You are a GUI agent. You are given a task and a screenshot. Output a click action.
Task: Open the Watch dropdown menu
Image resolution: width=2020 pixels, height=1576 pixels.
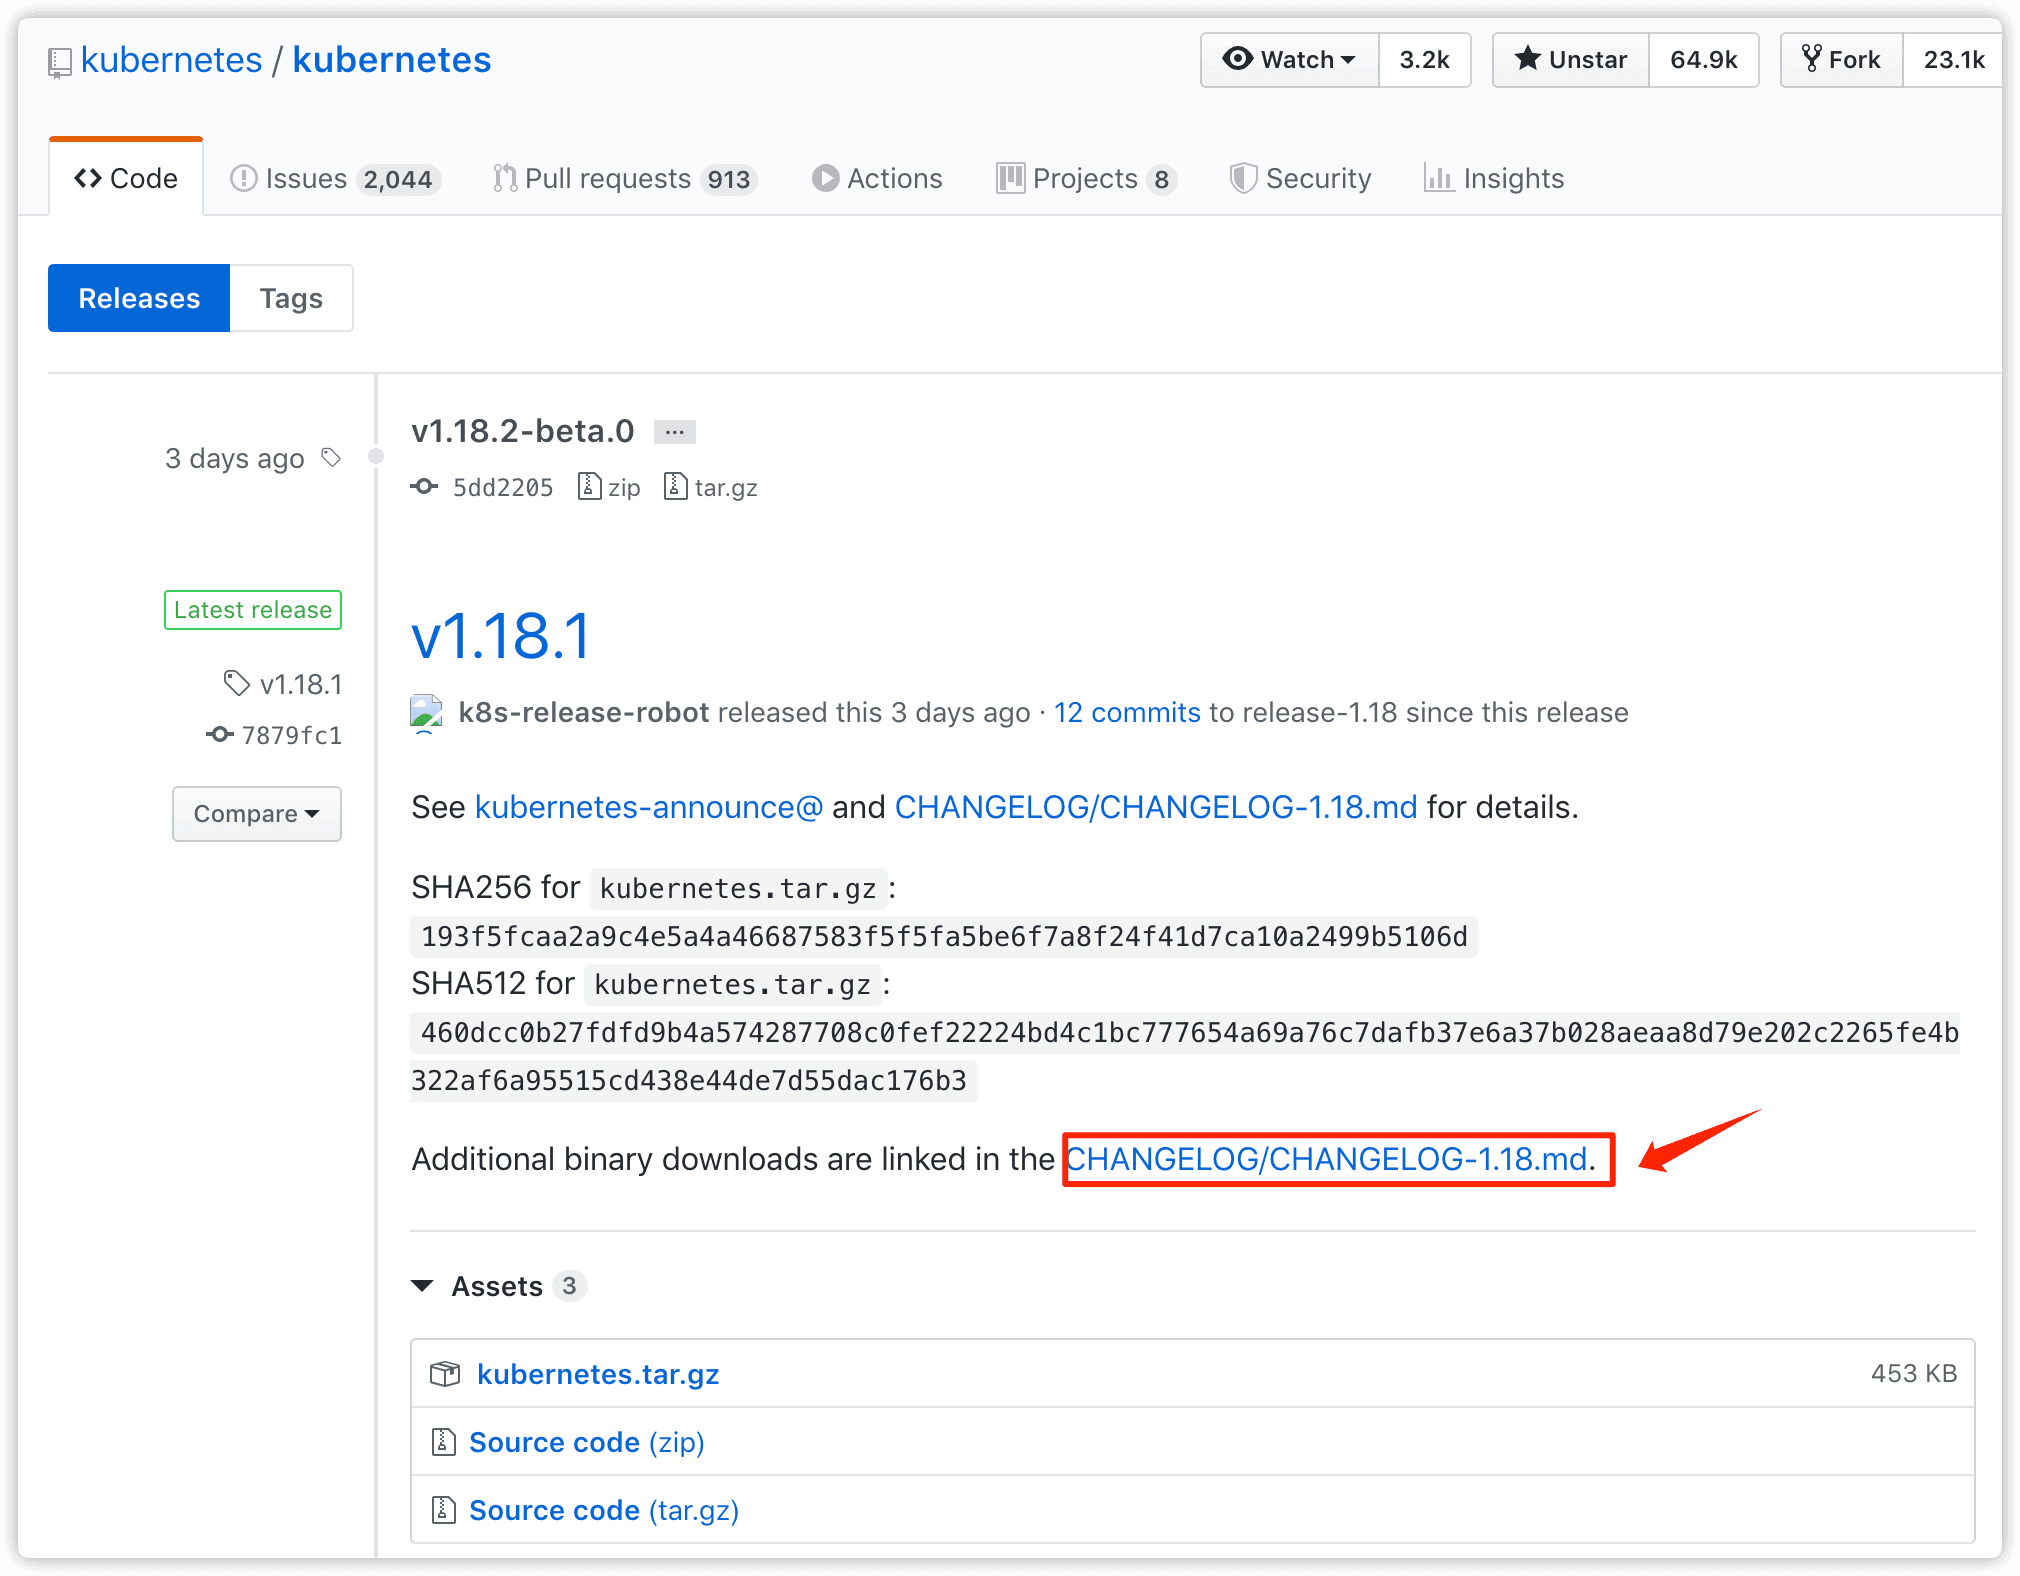tap(1289, 60)
